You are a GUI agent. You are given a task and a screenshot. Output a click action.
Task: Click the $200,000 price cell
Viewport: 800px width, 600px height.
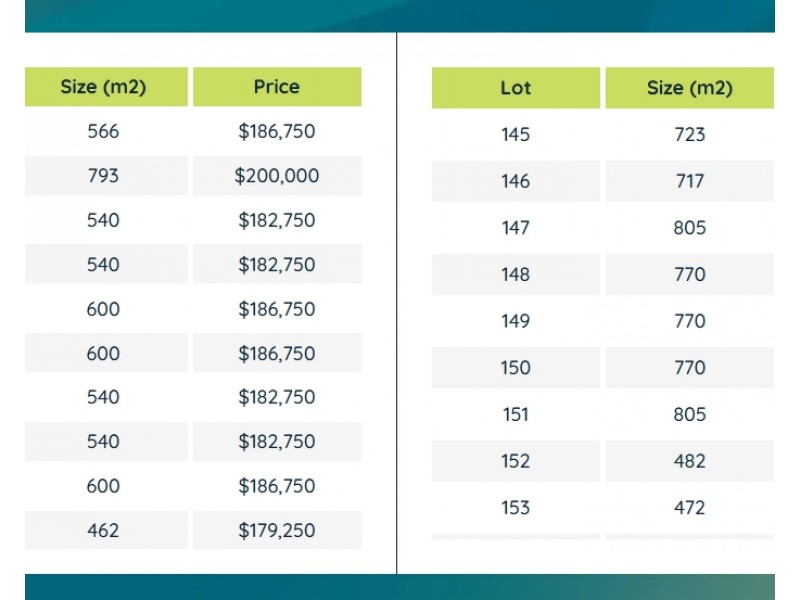(x=277, y=176)
